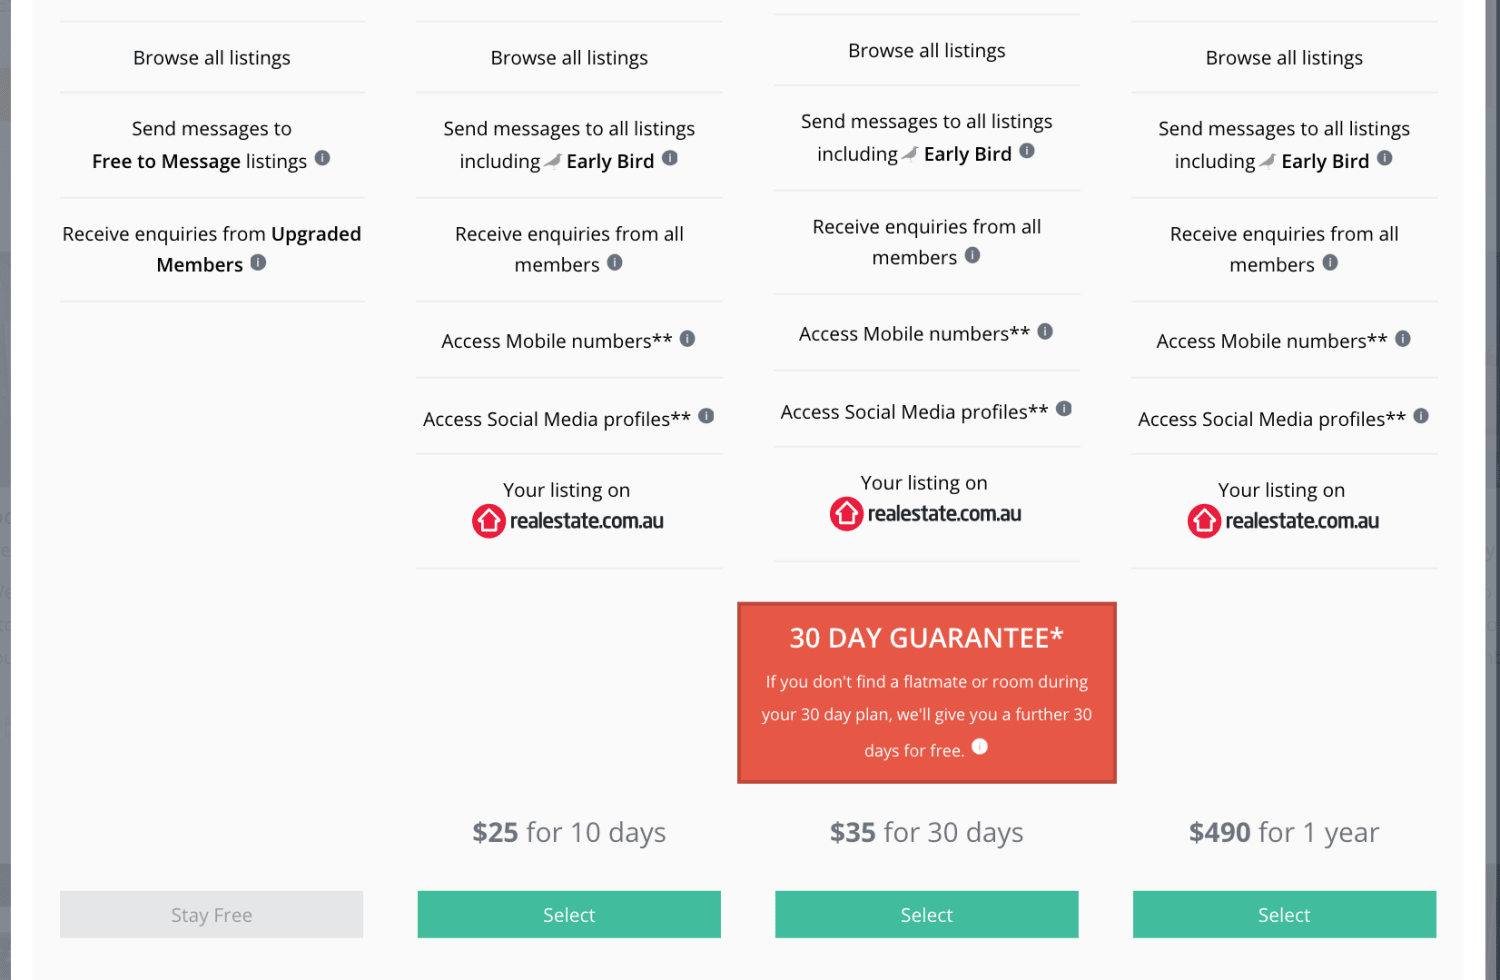This screenshot has height=980, width=1500.
Task: Show Early Bird info in $490 yearly plan
Action: pos(1385,158)
